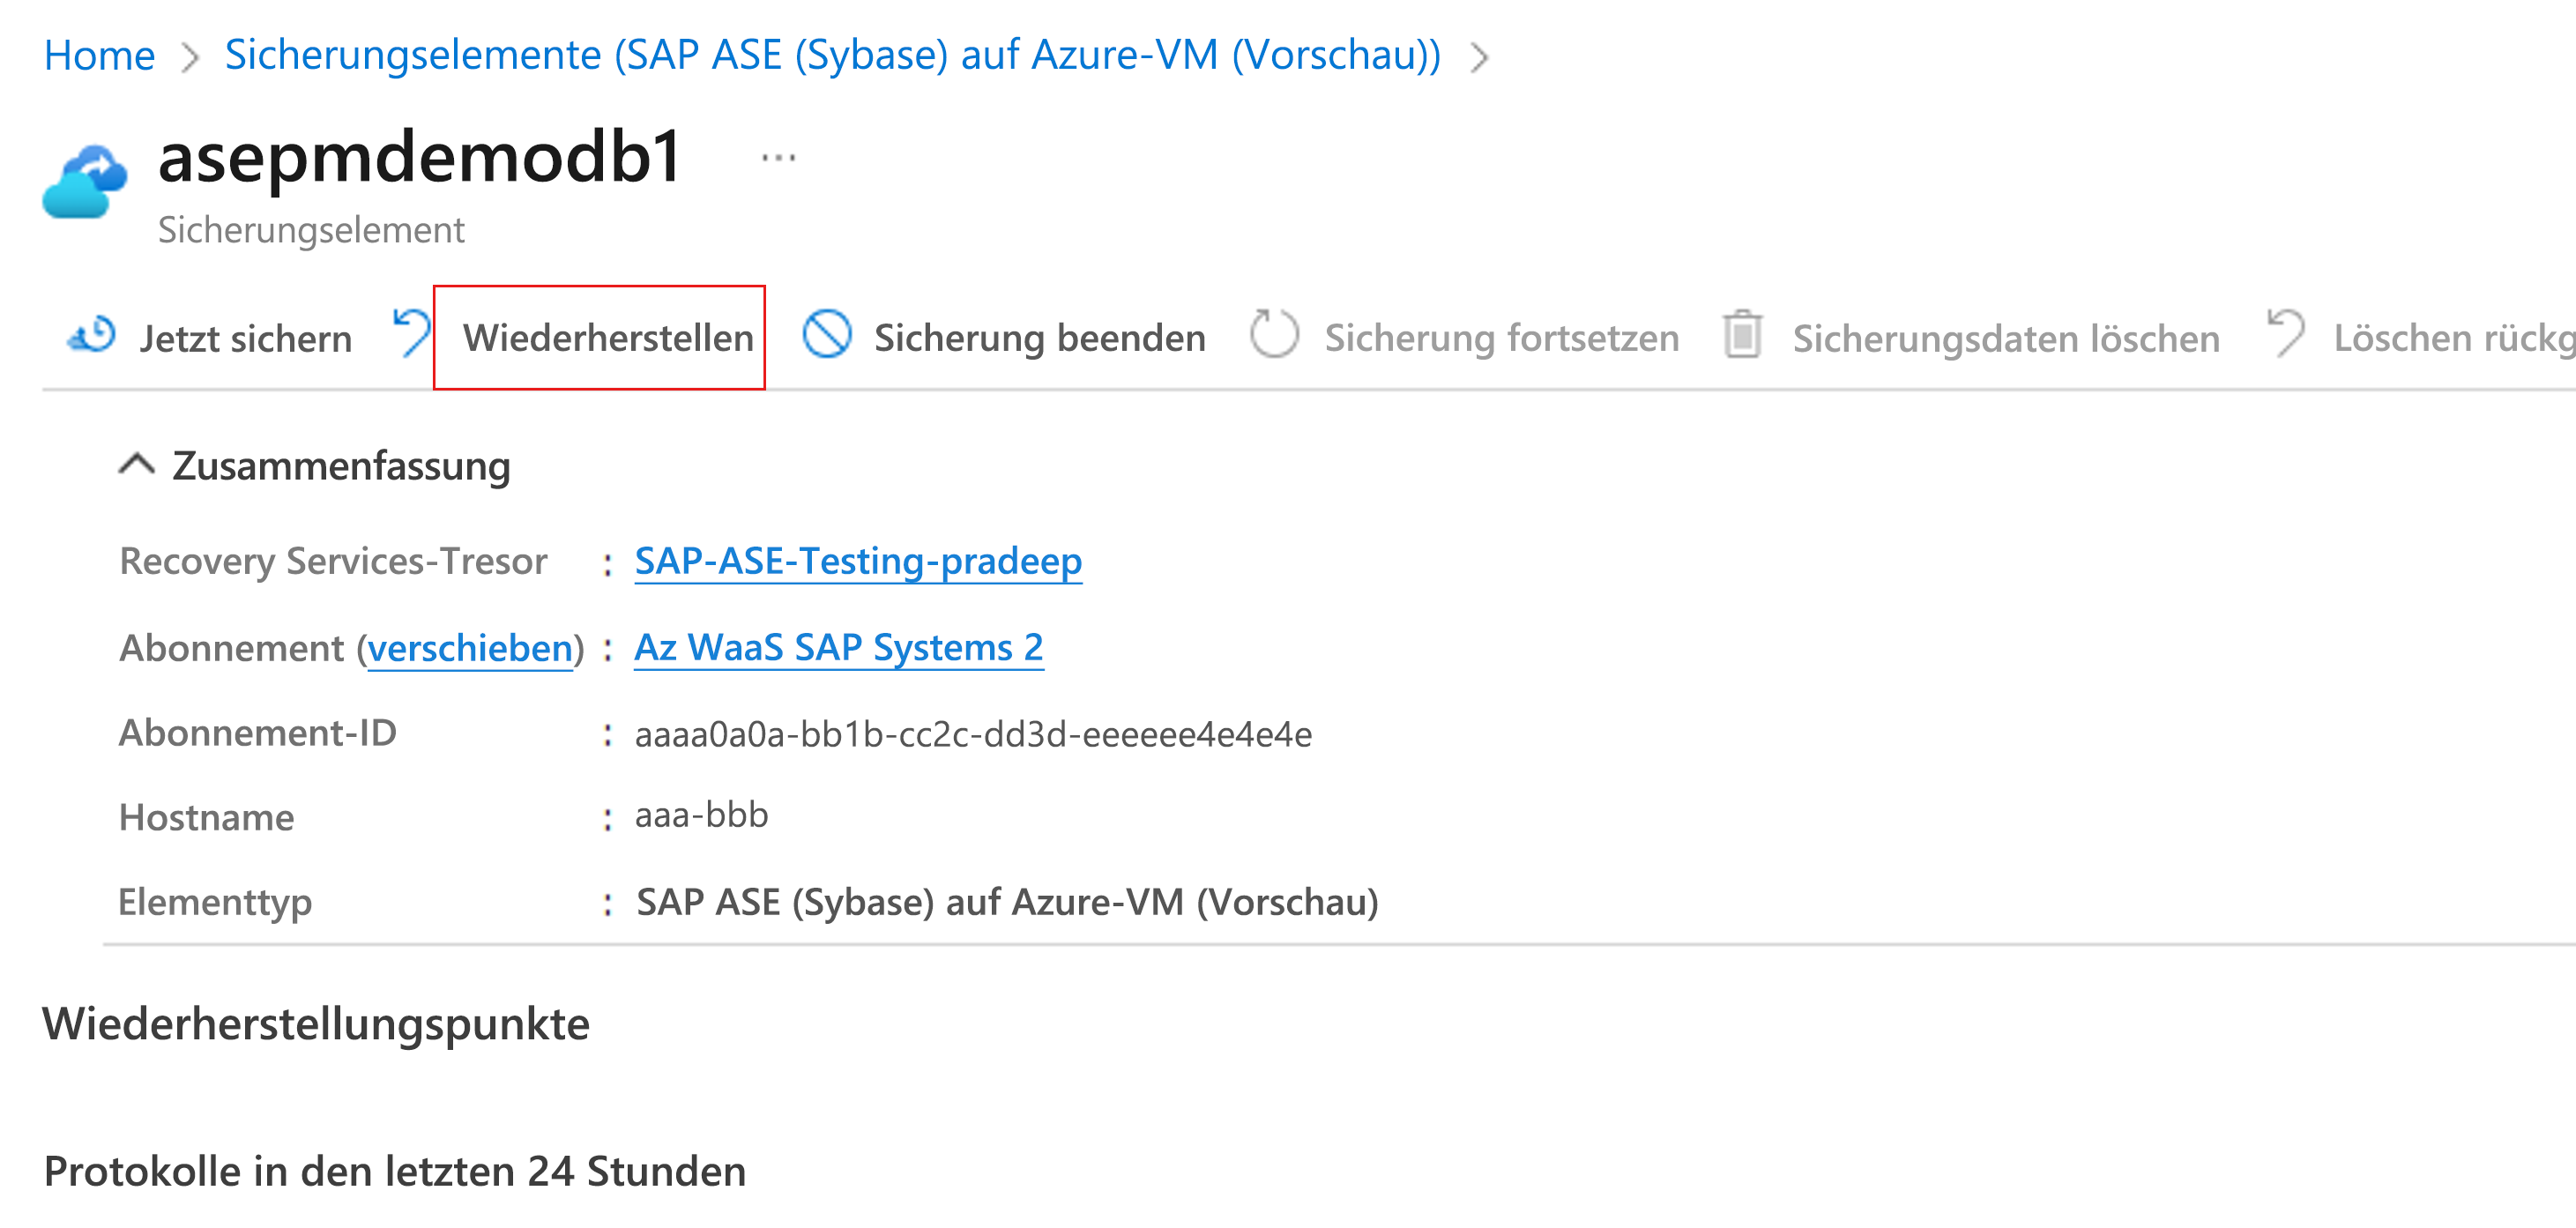This screenshot has height=1228, width=2576.
Task: Navigate to Home via breadcrumb
Action: pos(100,57)
